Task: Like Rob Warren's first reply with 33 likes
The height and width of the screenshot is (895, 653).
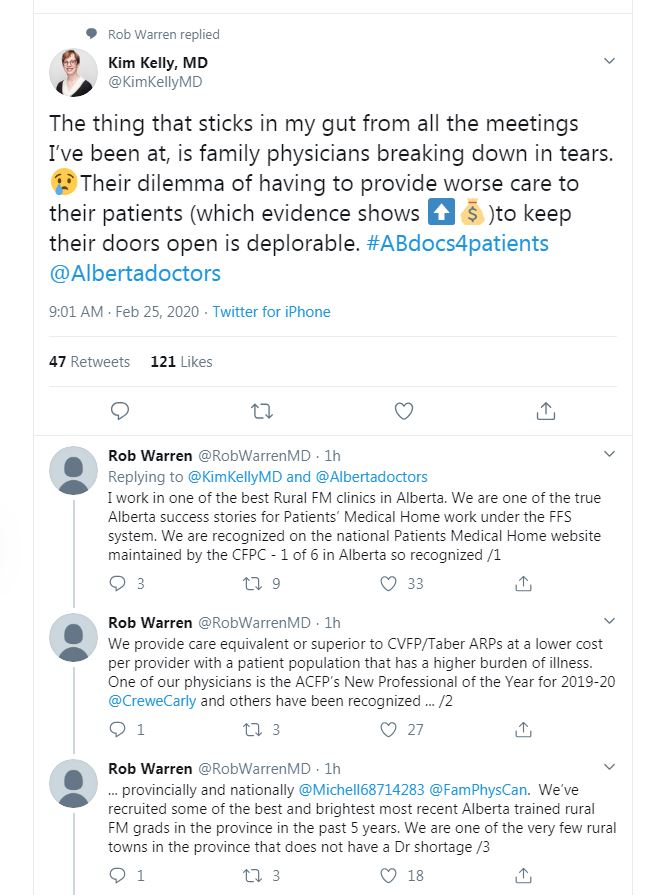Action: [391, 583]
